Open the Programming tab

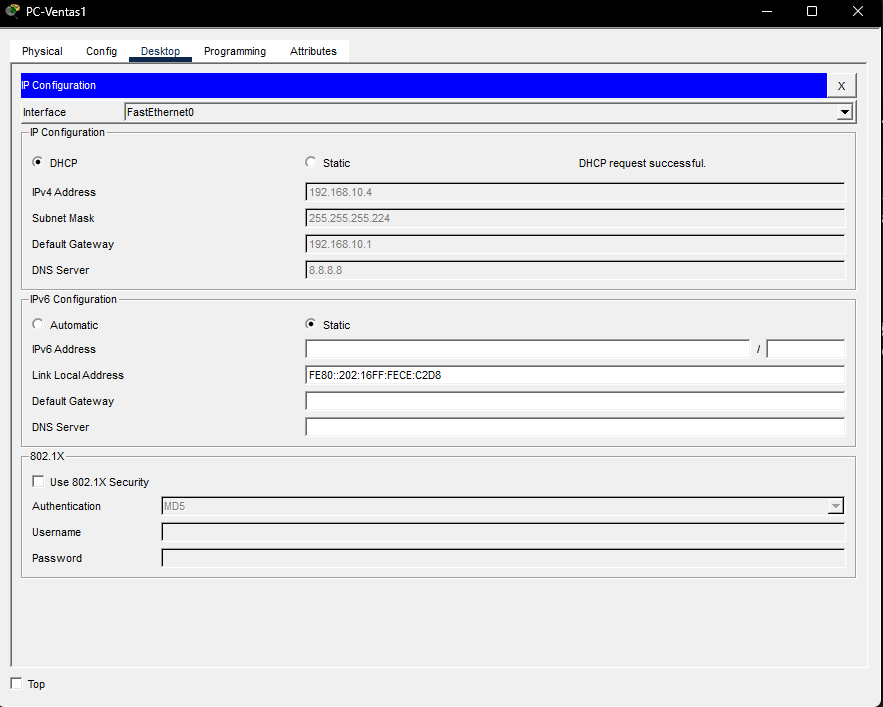[x=235, y=51]
